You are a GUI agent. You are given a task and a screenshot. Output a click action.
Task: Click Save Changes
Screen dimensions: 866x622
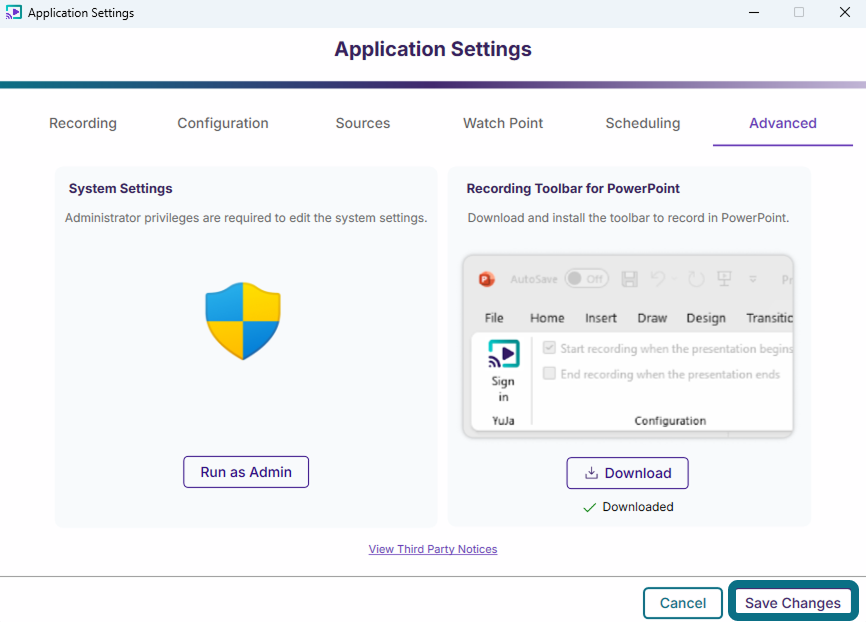[793, 603]
